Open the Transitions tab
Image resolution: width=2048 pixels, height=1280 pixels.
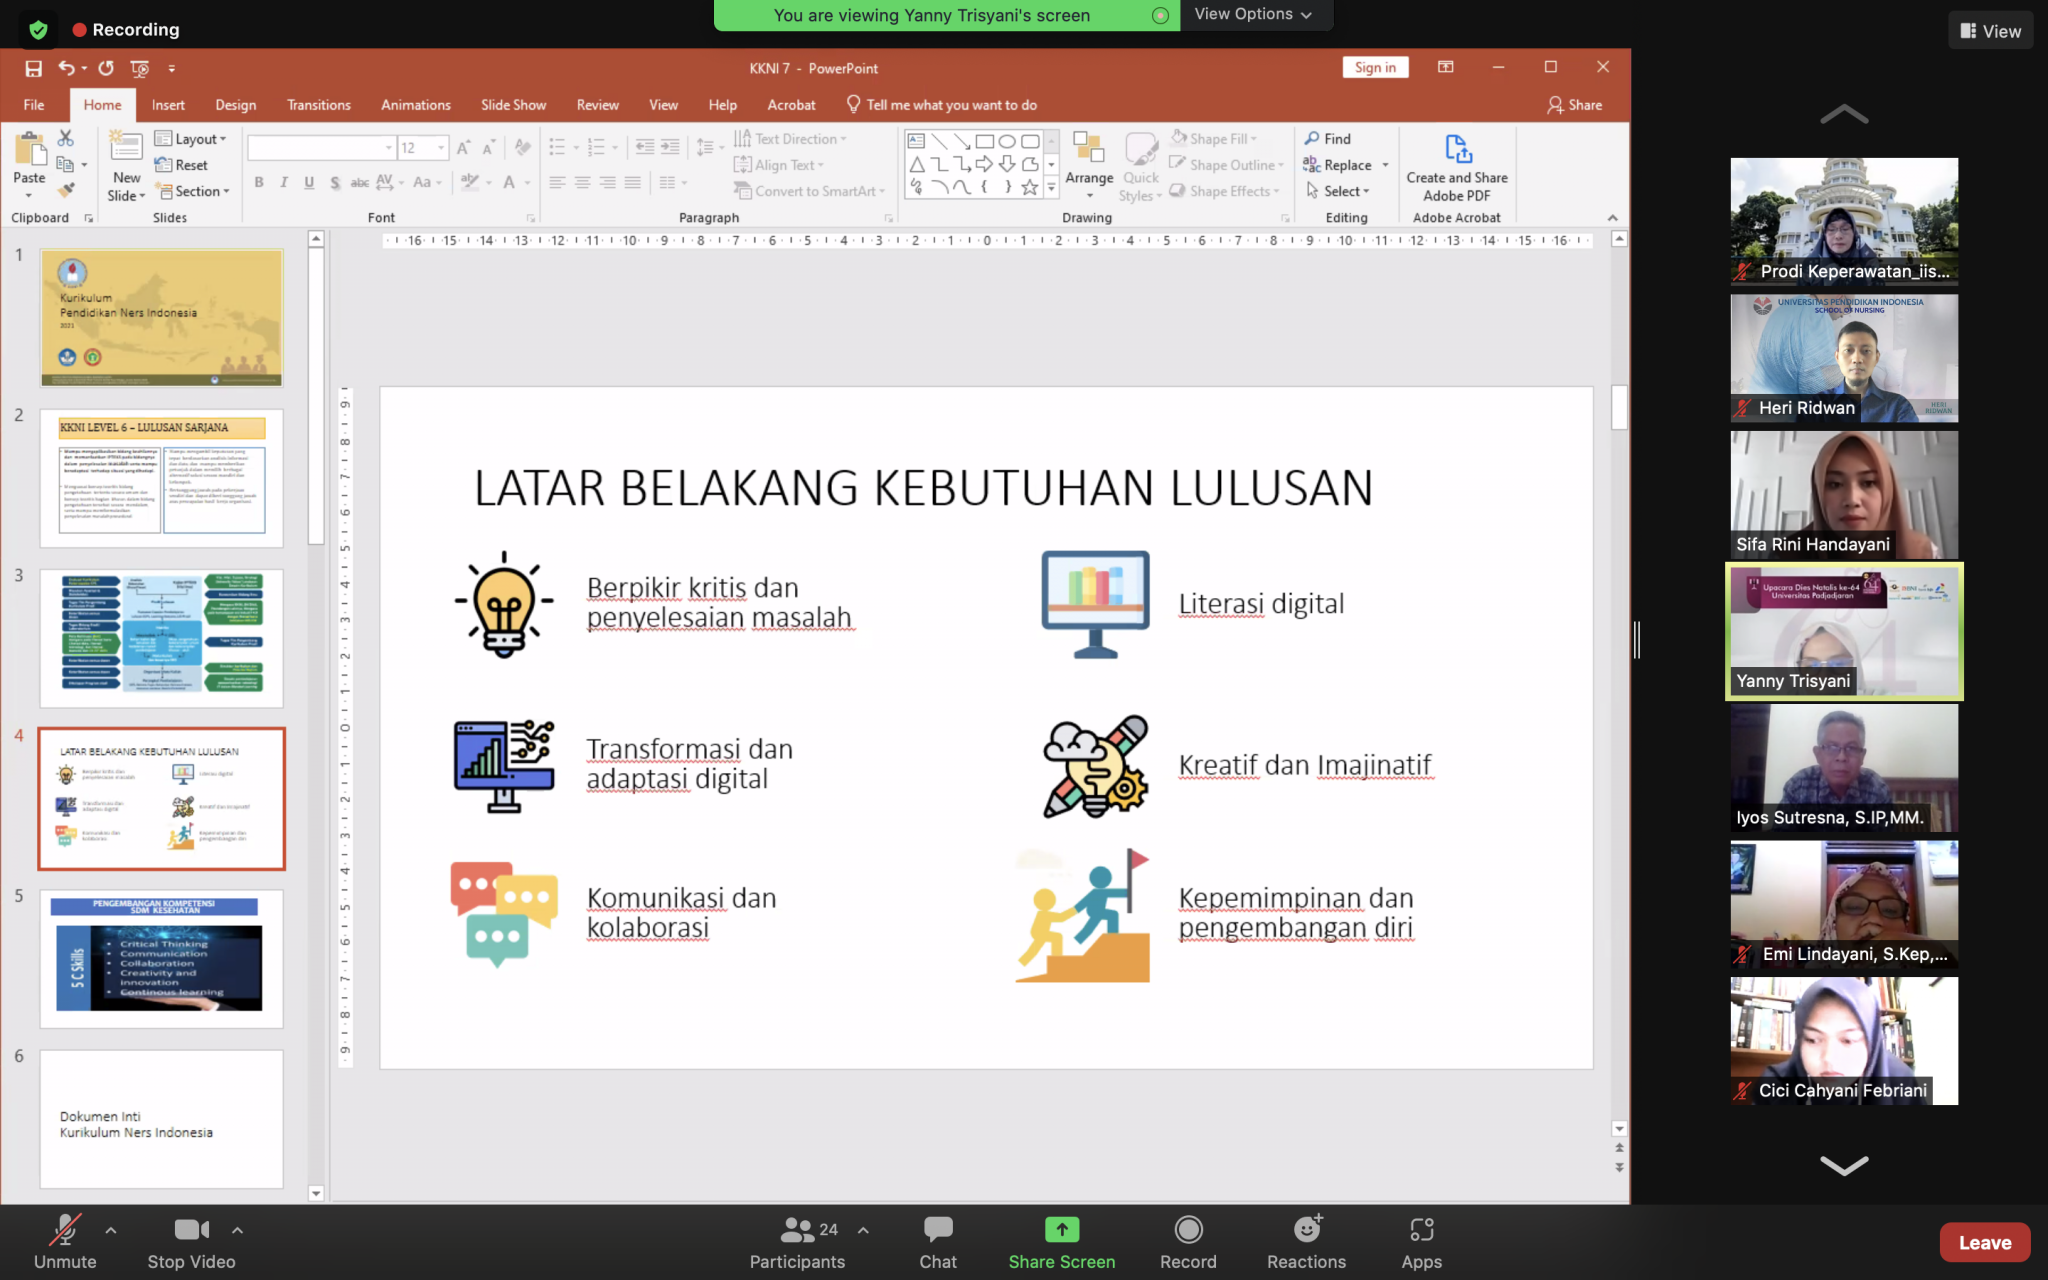319,105
